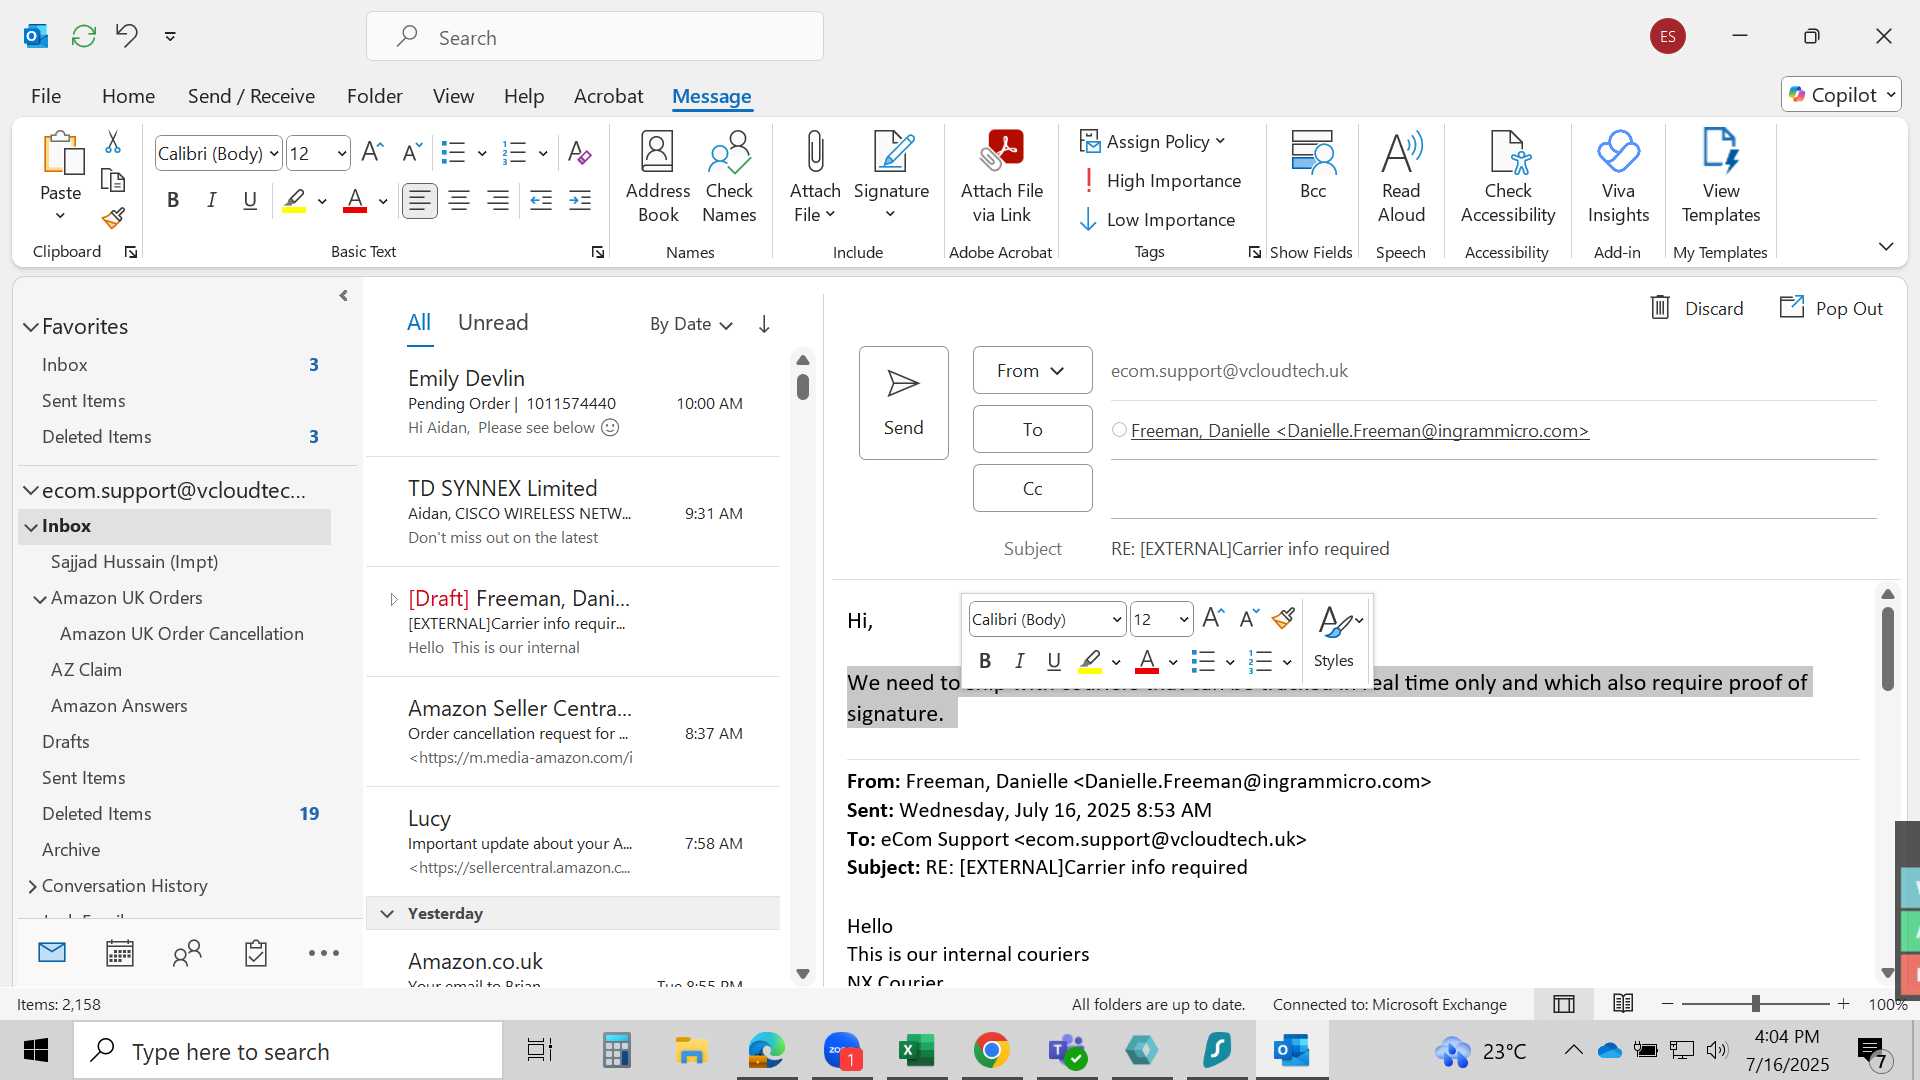Viewport: 1920px width, 1080px height.
Task: Reverse sort order arrow in message list
Action: [764, 324]
